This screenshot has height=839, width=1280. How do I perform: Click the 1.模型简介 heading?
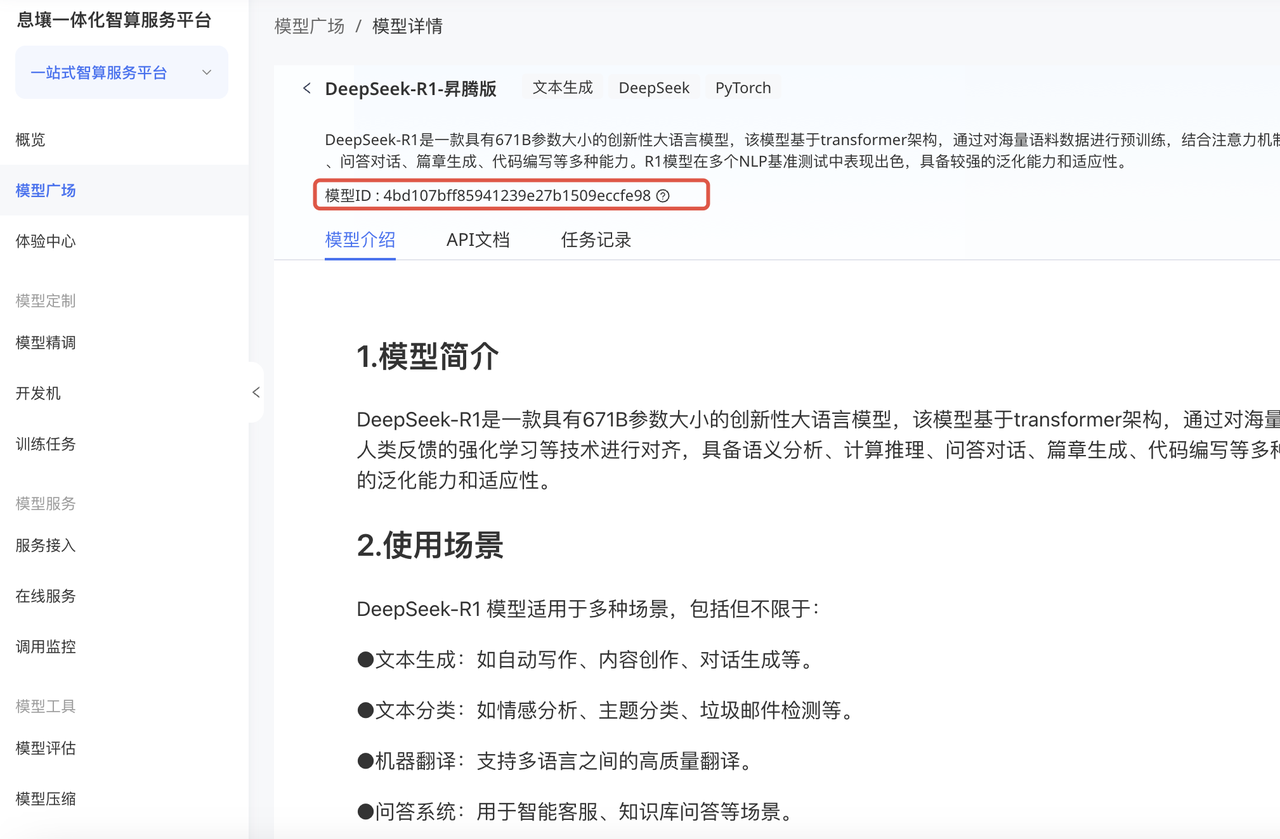pos(428,357)
